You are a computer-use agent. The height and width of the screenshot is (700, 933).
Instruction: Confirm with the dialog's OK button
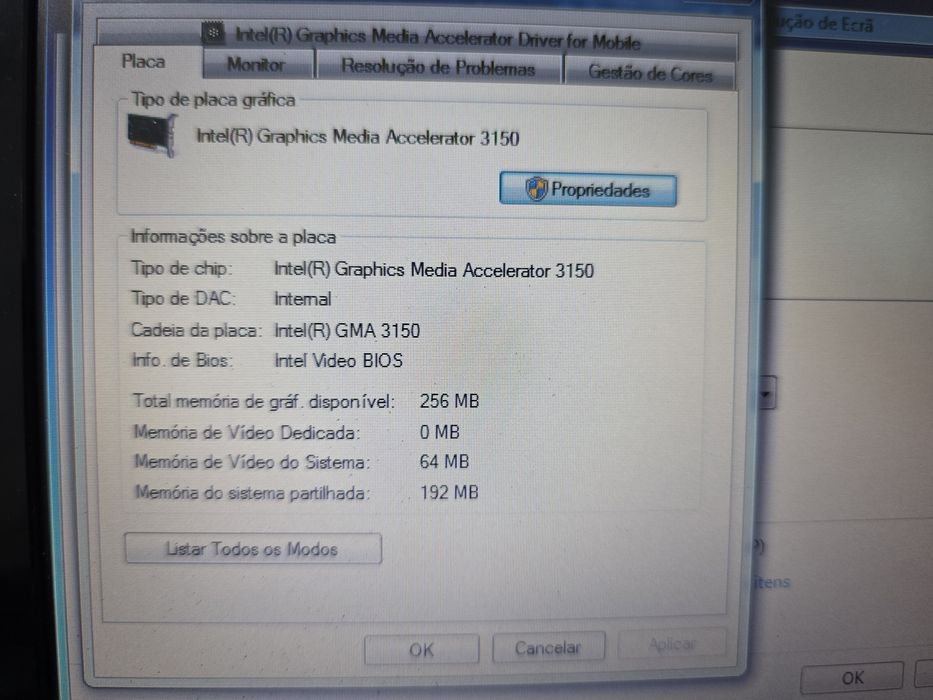click(x=421, y=649)
